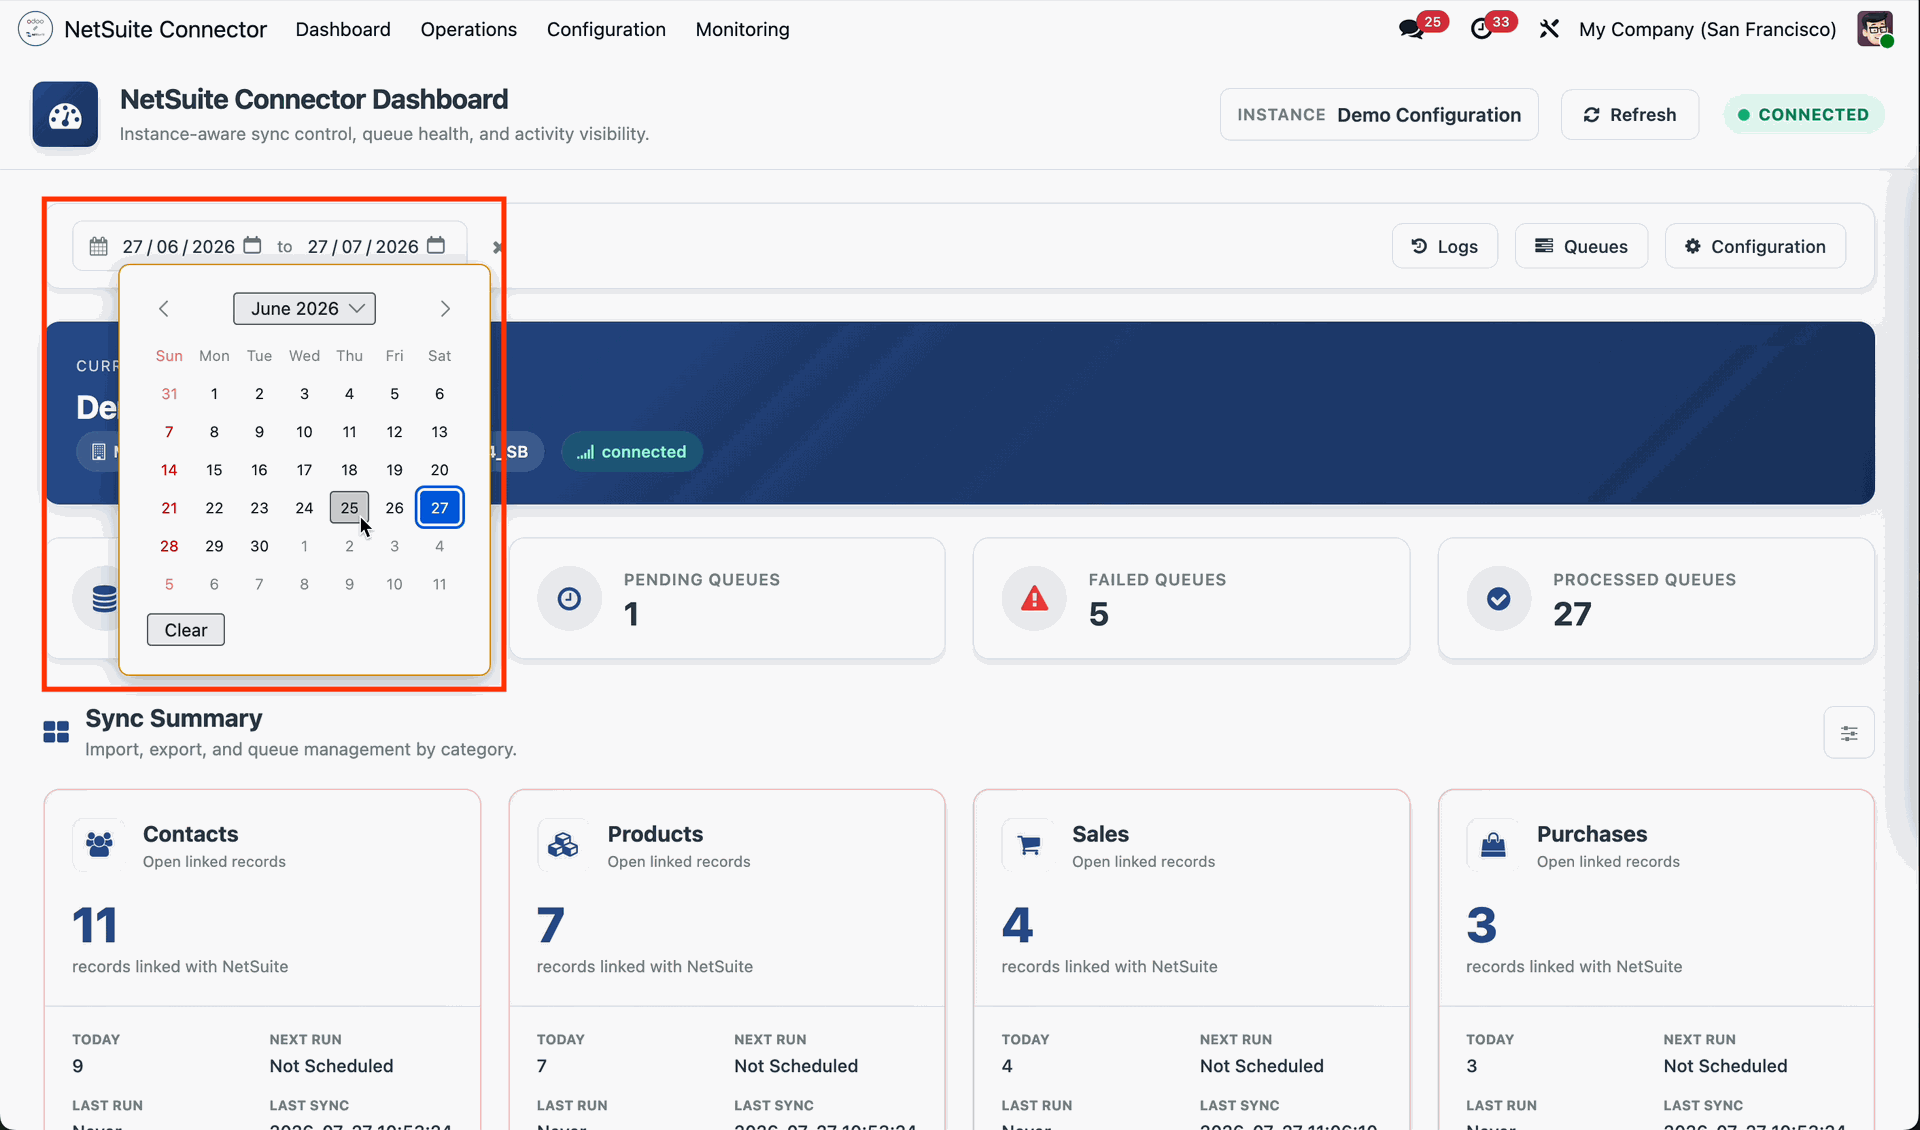This screenshot has width=1920, height=1130.
Task: Select May 31 in the calendar
Action: (169, 394)
